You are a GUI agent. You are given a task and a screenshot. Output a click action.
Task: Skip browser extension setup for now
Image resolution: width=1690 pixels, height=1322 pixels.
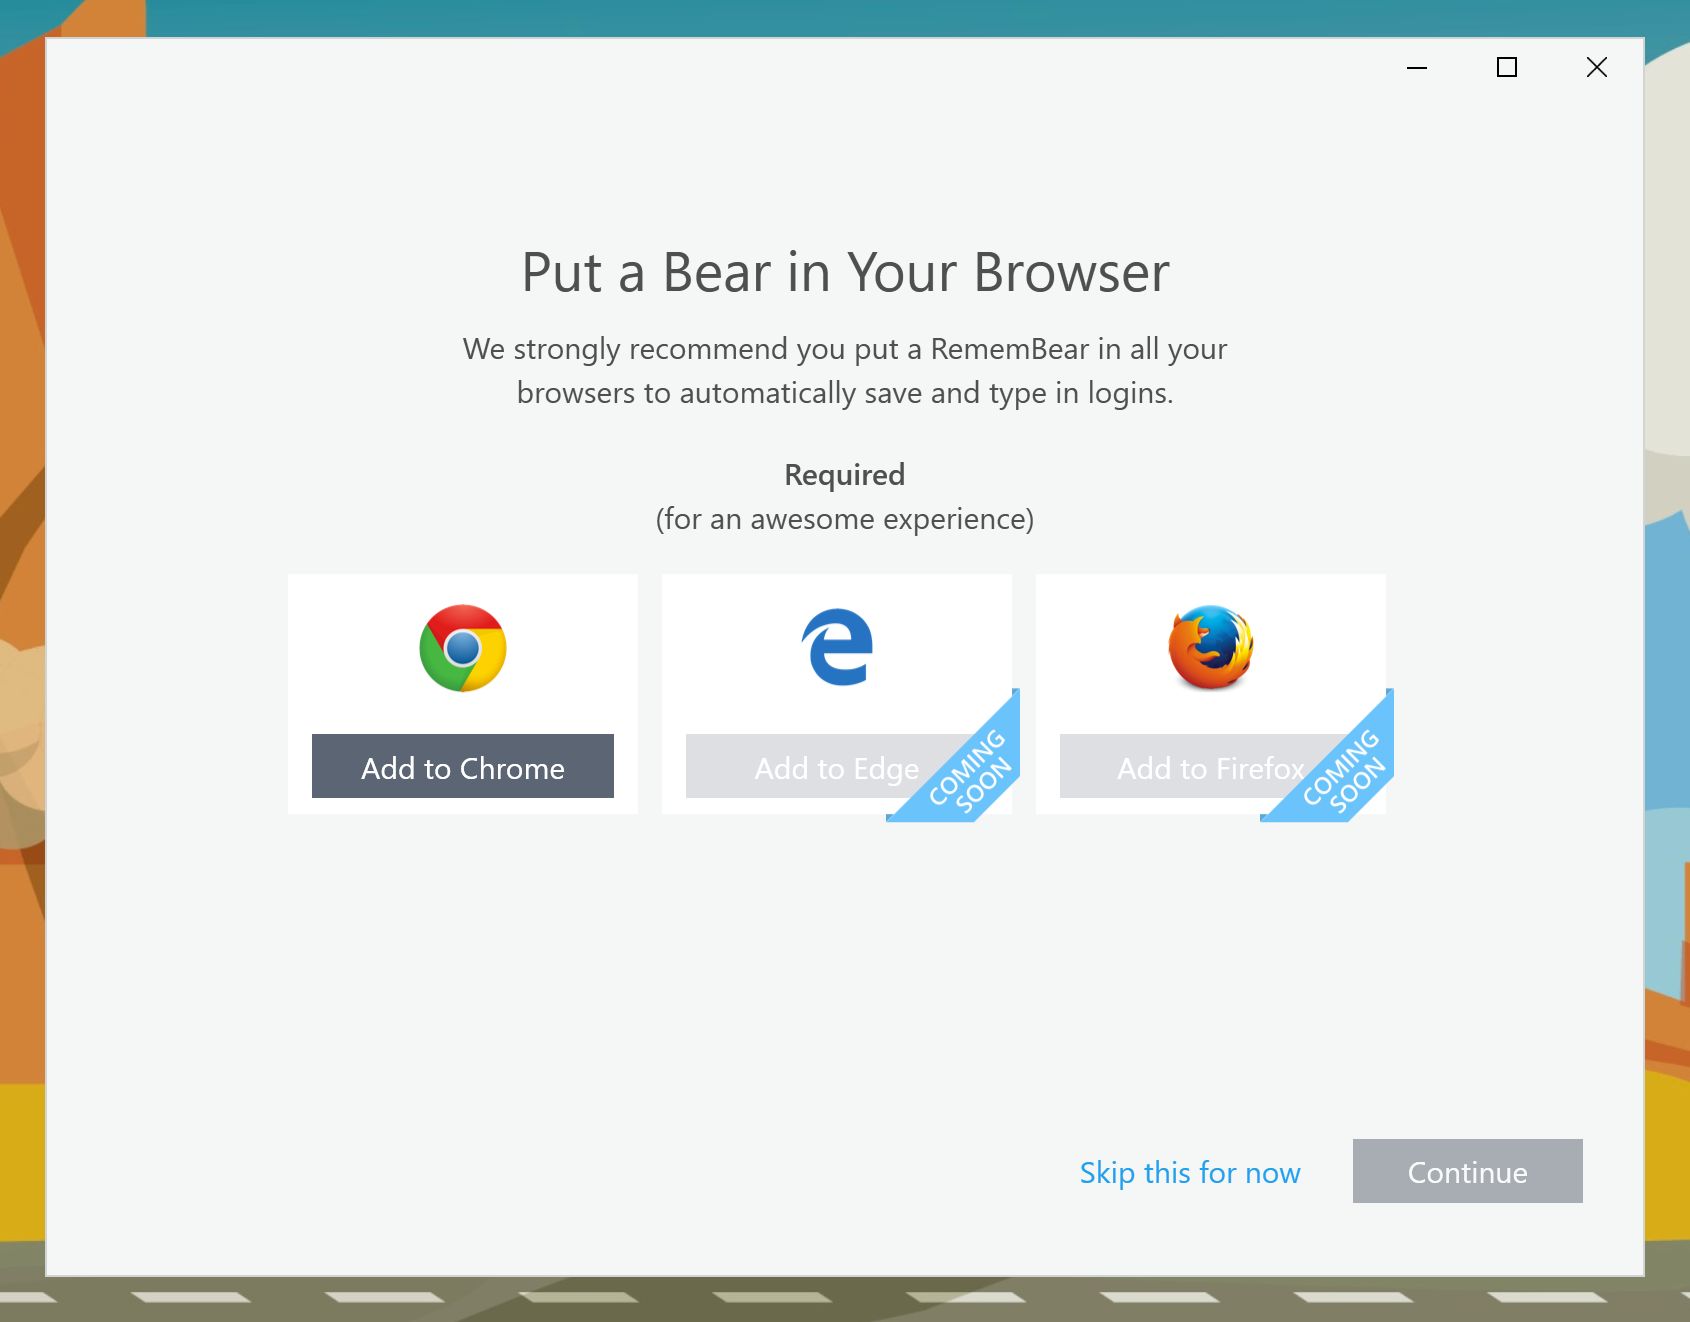[1190, 1172]
